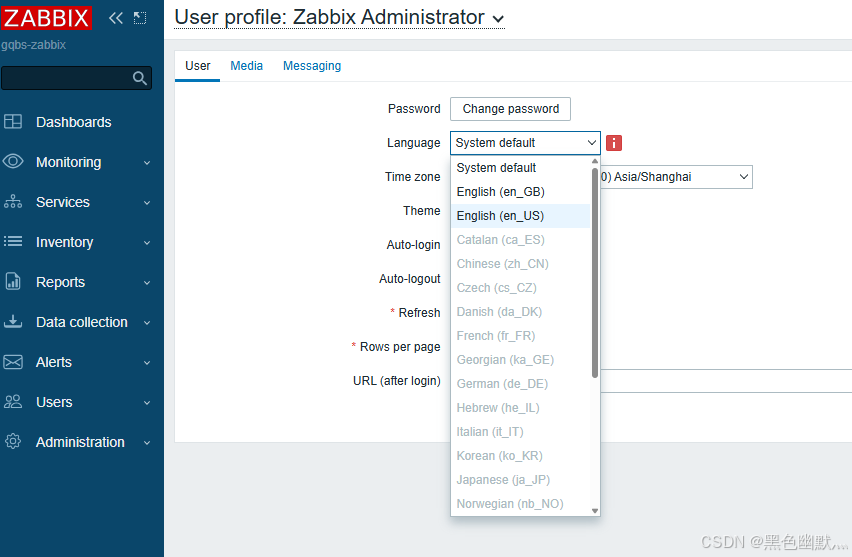Screen dimensions: 852x557
Task: Open Data collection label in sidebar
Action: pos(82,322)
